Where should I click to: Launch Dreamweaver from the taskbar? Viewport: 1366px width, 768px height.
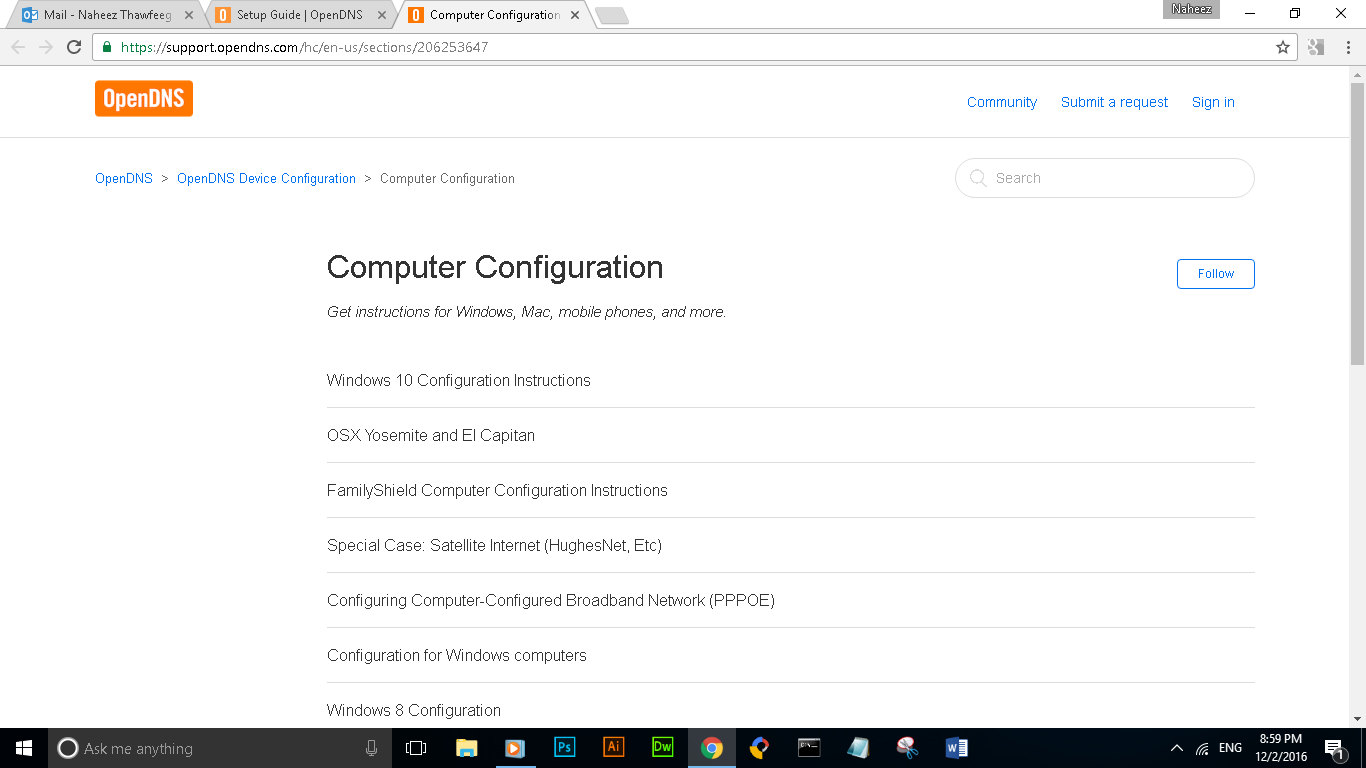(x=662, y=748)
